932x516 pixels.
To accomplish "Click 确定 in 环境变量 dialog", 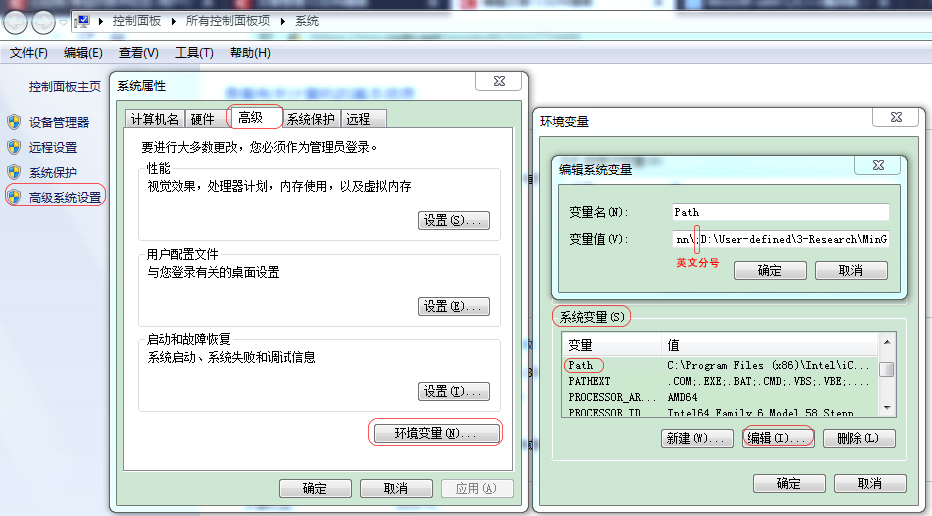I will tap(789, 483).
